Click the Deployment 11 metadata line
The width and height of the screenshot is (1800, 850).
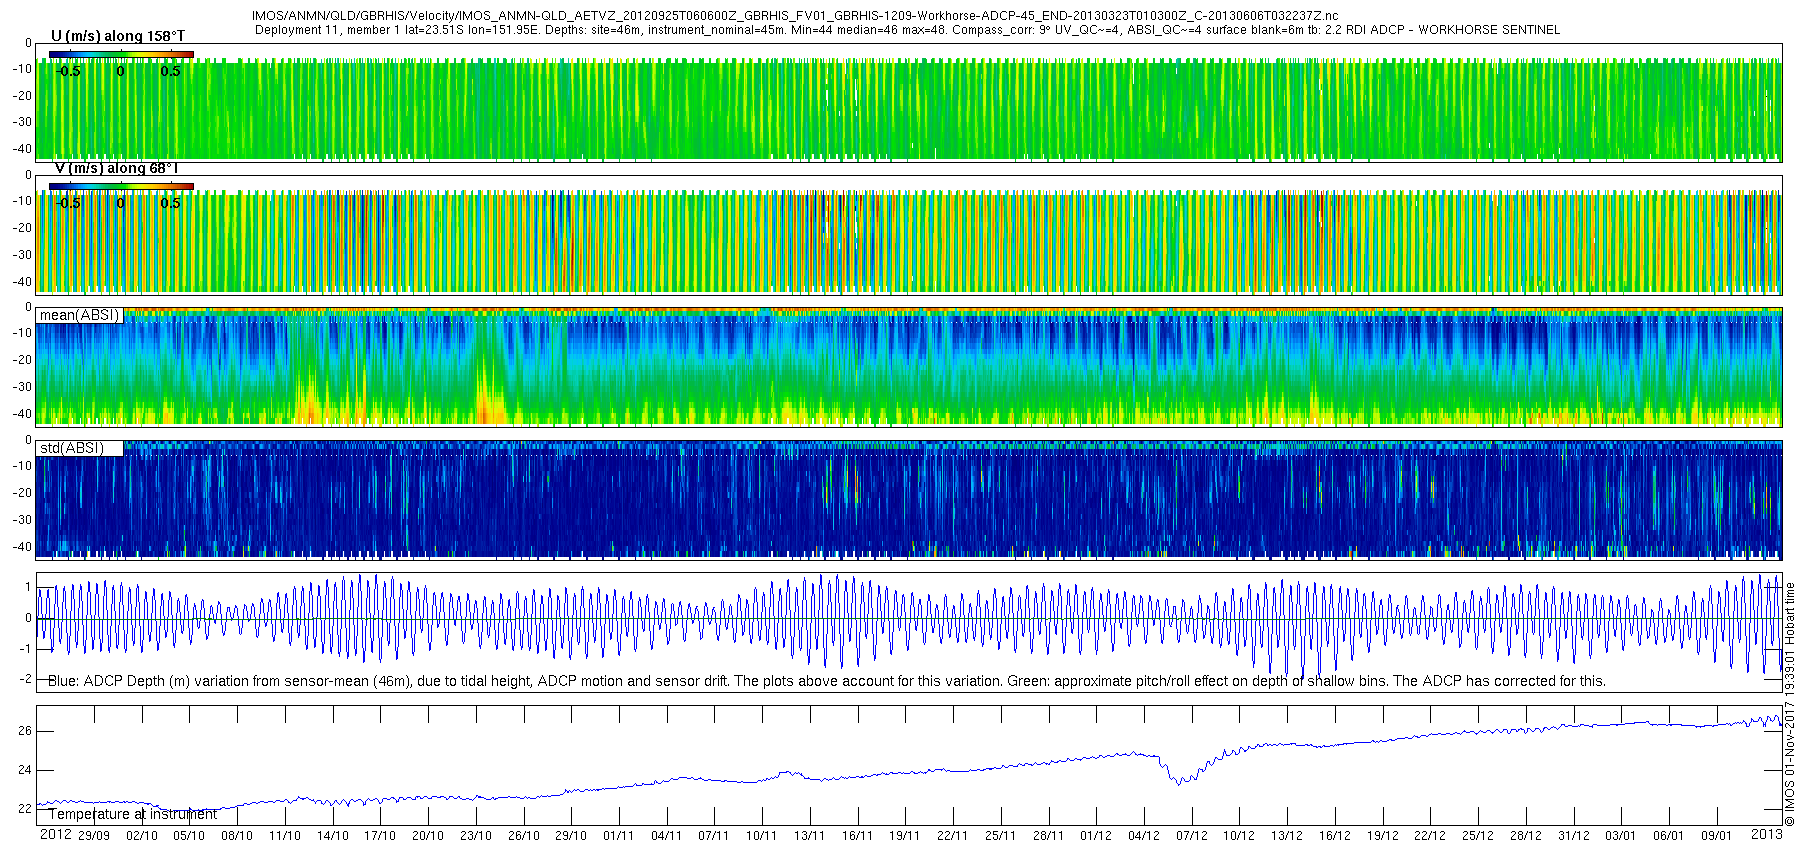tap(906, 30)
